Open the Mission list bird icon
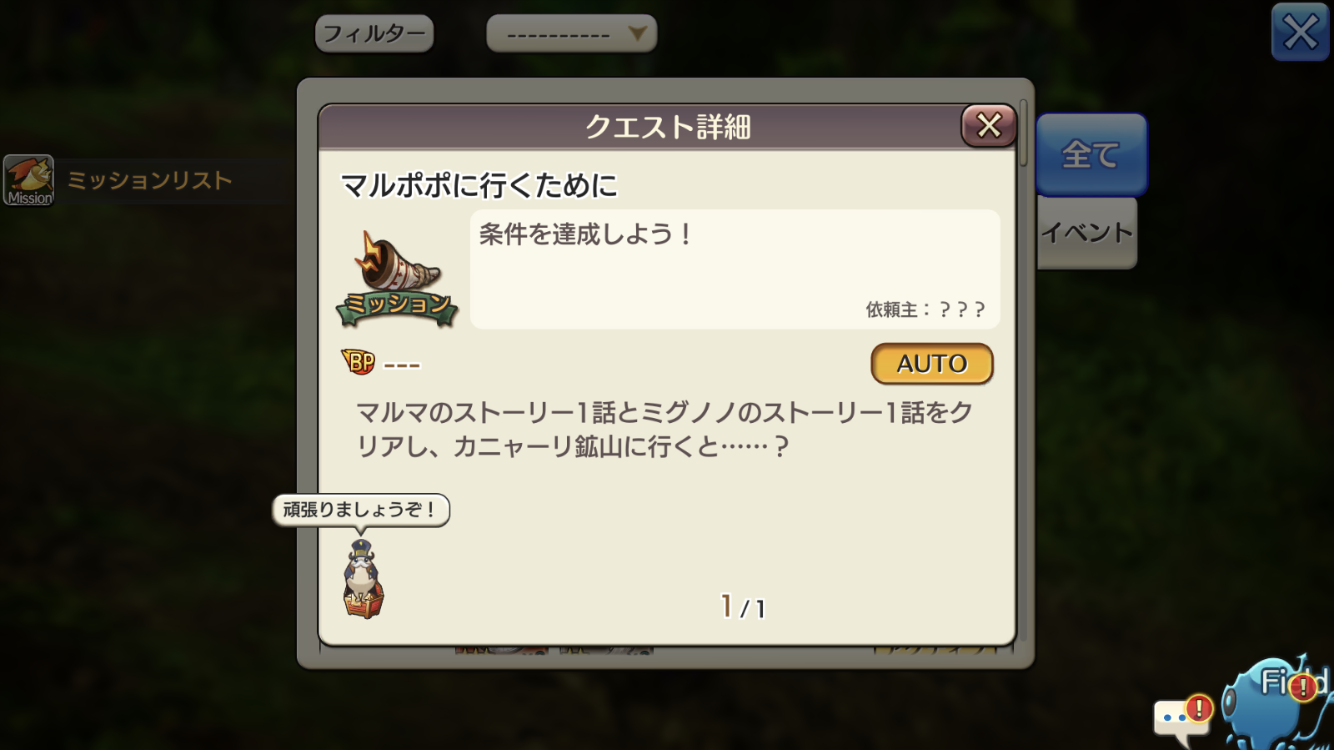Viewport: 1334px width, 750px height. point(28,180)
